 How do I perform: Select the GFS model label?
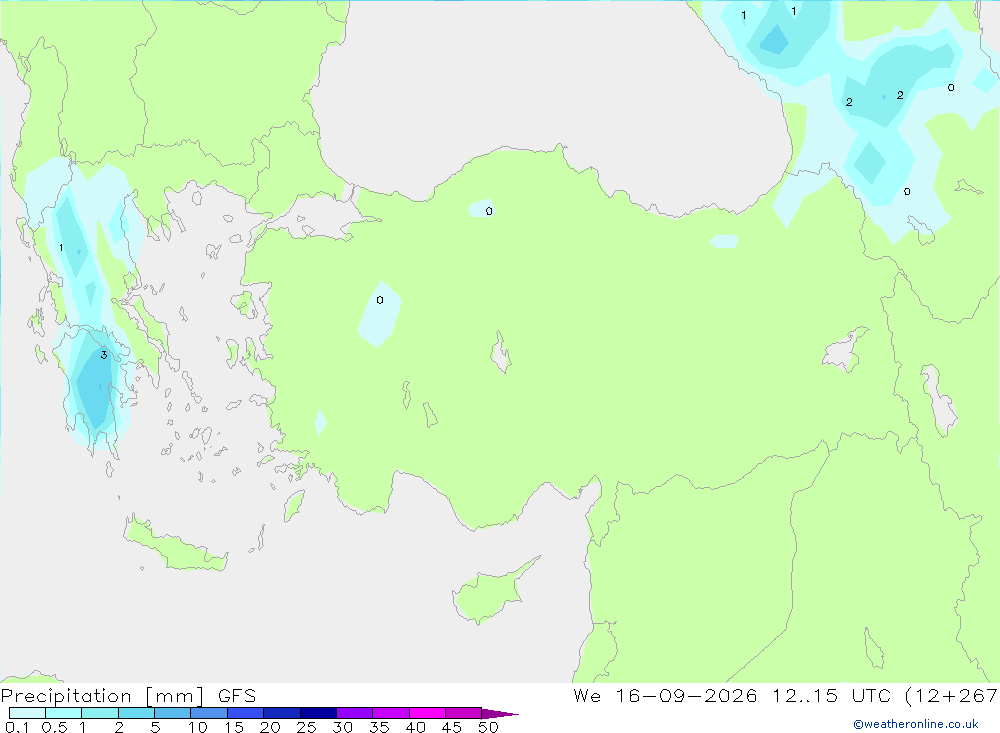[237, 696]
